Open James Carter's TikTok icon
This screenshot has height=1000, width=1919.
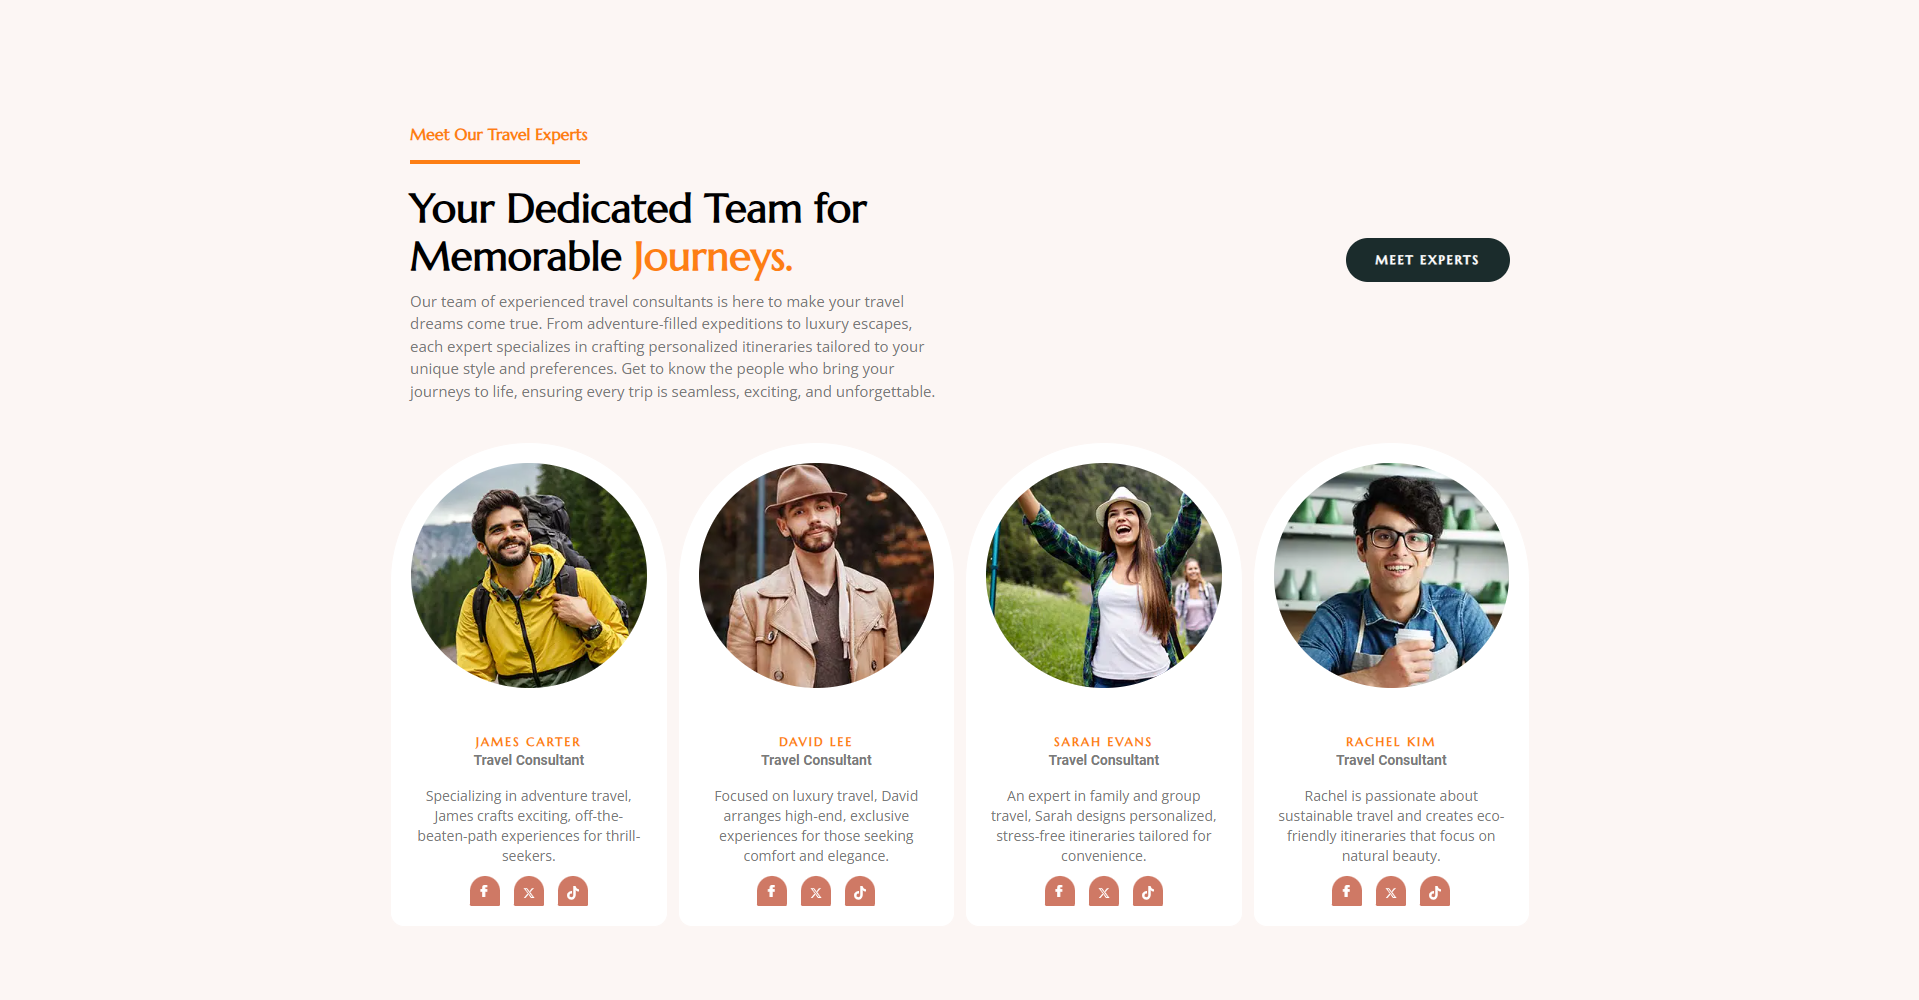(x=573, y=892)
